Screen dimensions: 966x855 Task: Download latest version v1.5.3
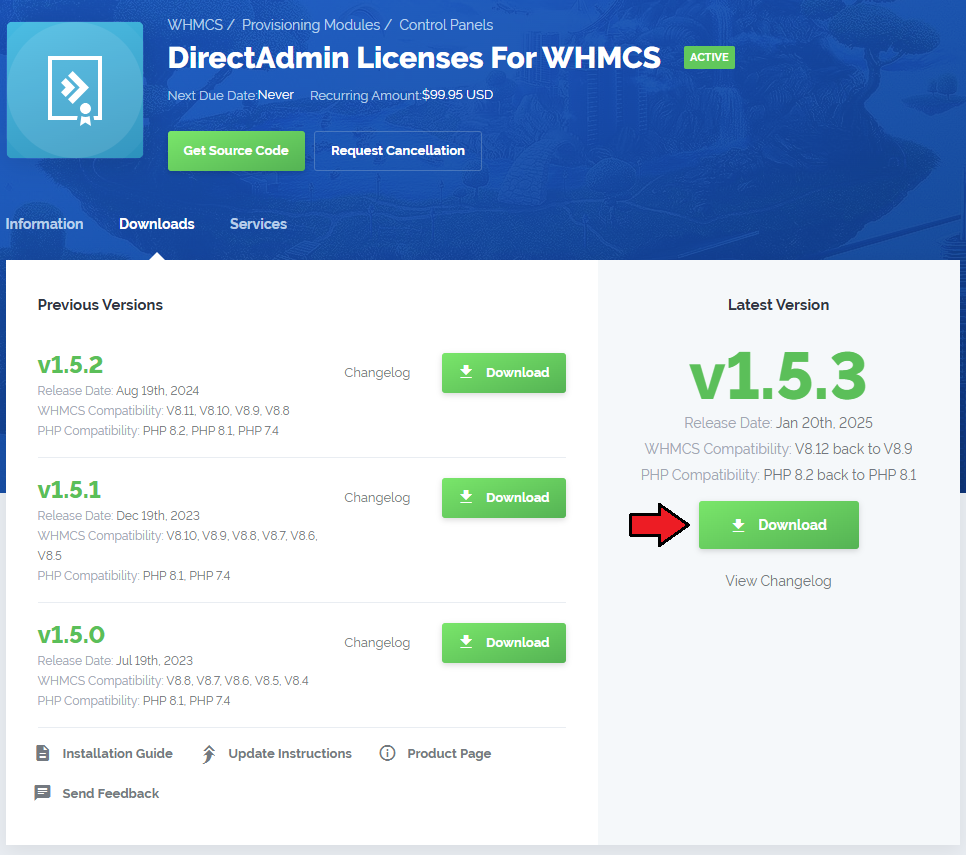[x=778, y=525]
